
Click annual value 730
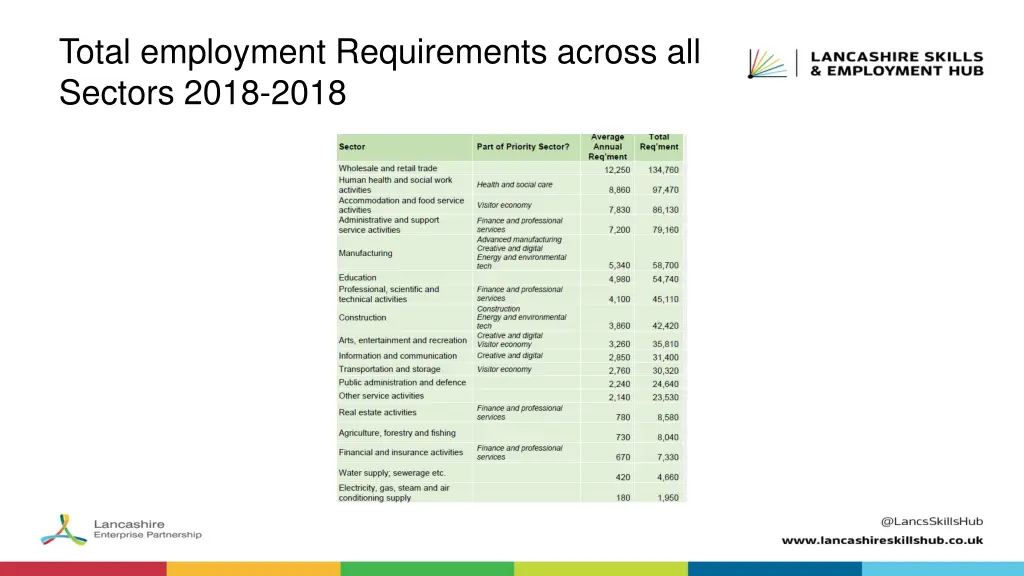pos(623,438)
